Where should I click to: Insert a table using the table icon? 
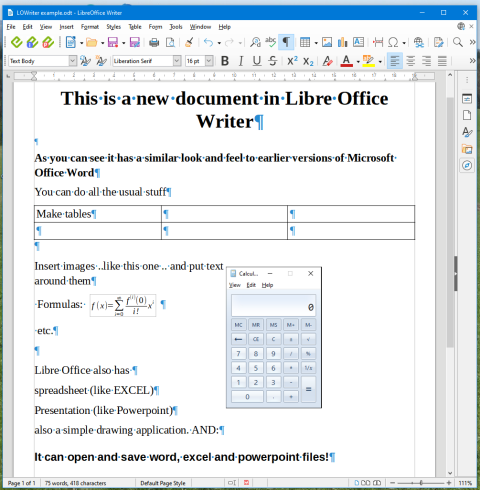305,42
